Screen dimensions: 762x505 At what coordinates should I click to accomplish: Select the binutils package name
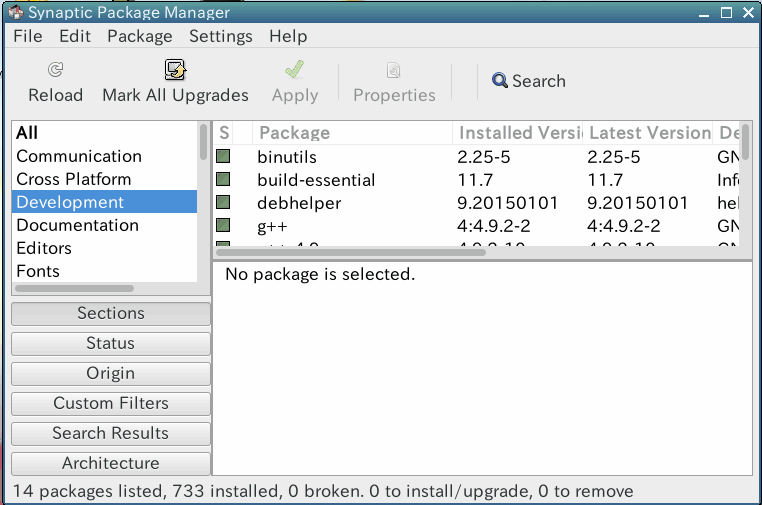coord(287,157)
